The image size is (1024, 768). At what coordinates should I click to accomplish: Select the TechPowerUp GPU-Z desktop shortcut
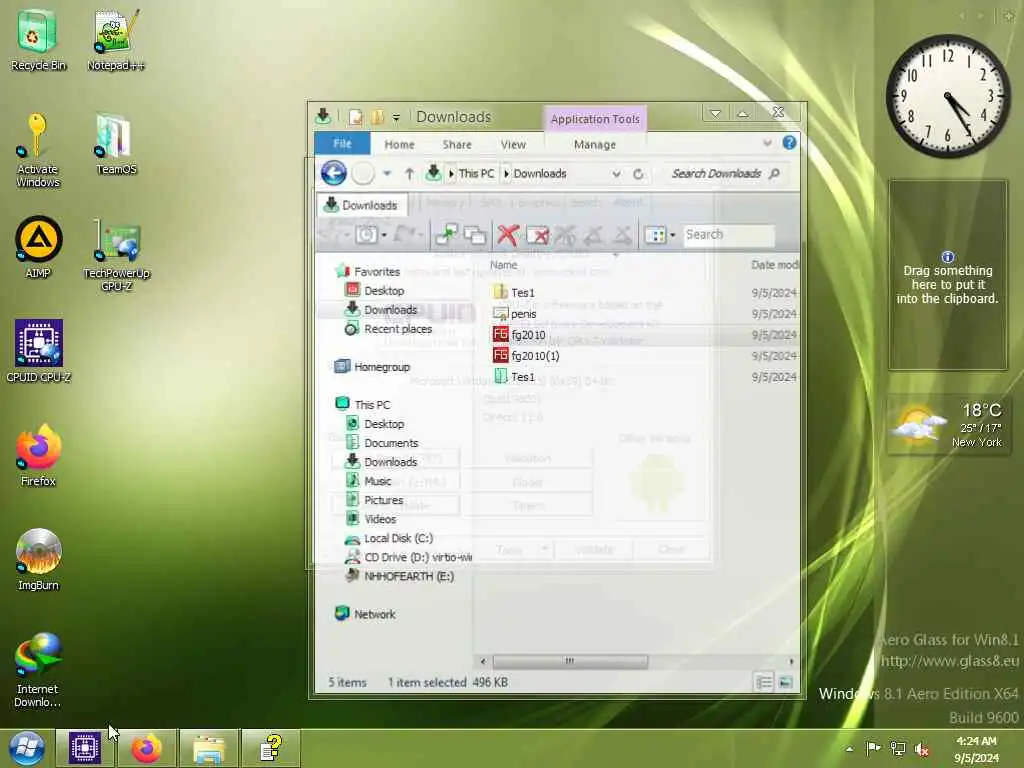[x=116, y=254]
